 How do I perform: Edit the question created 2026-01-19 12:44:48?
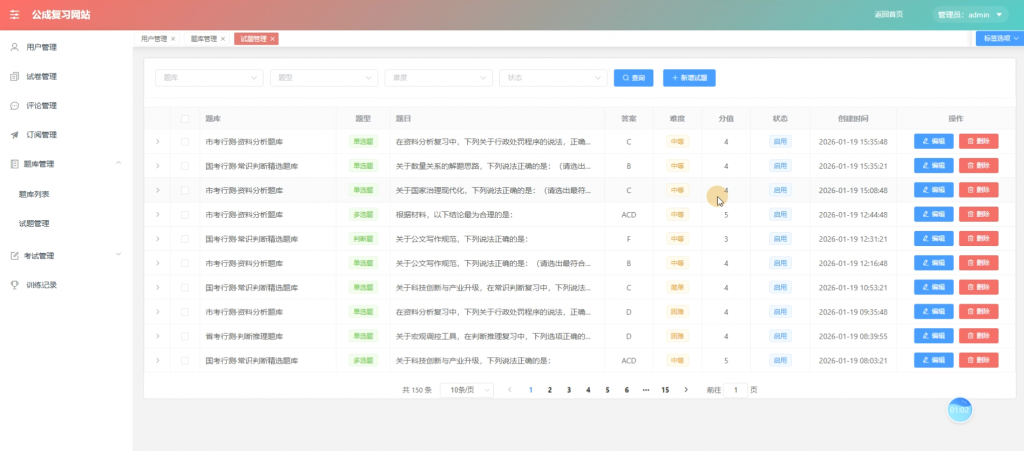[x=933, y=214]
